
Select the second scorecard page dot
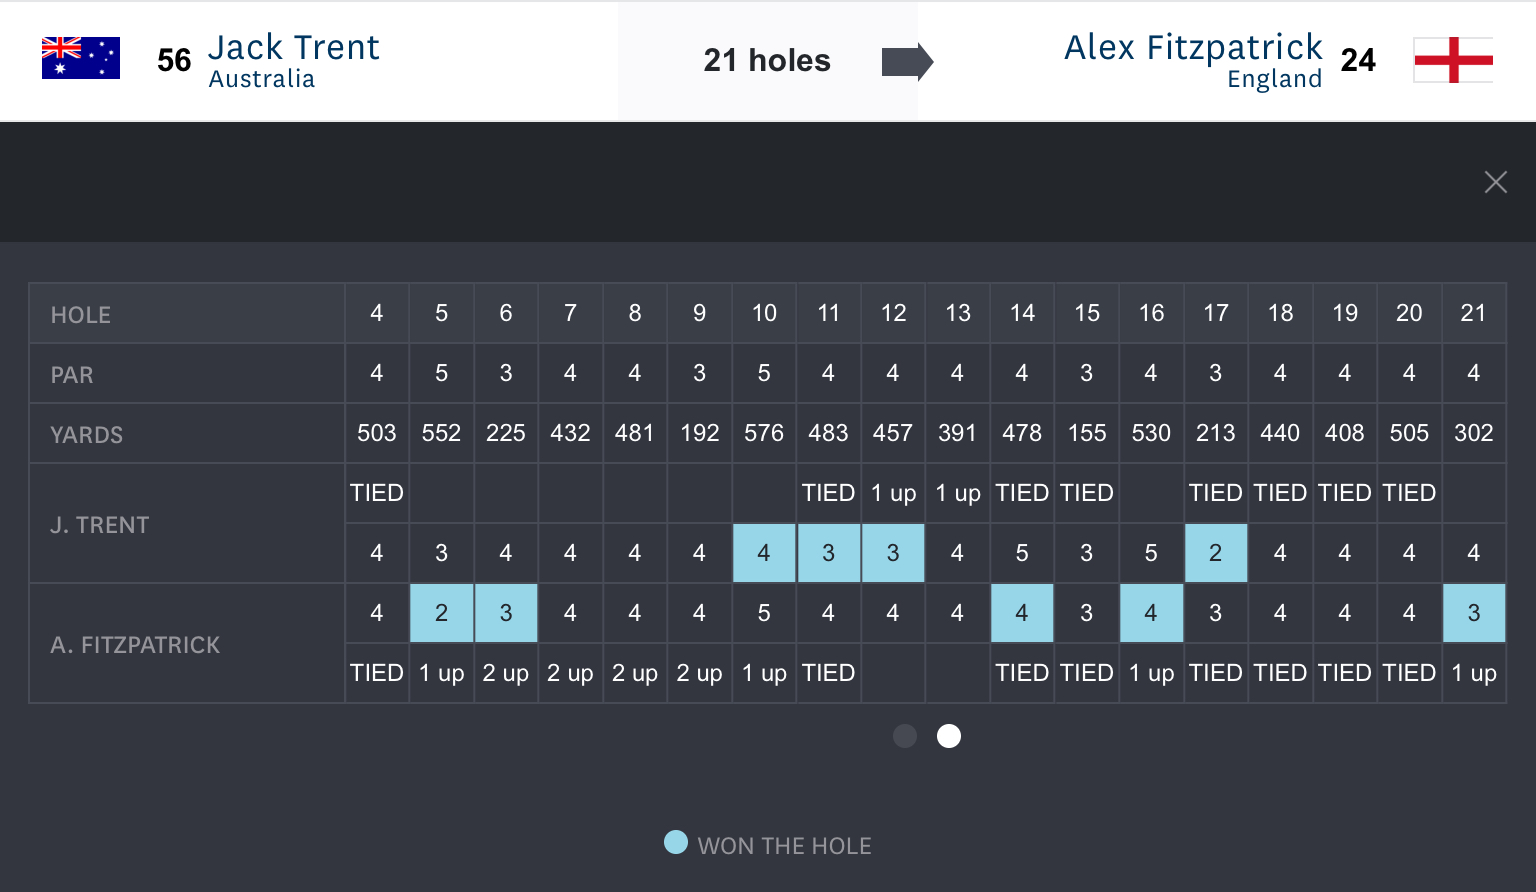click(949, 736)
